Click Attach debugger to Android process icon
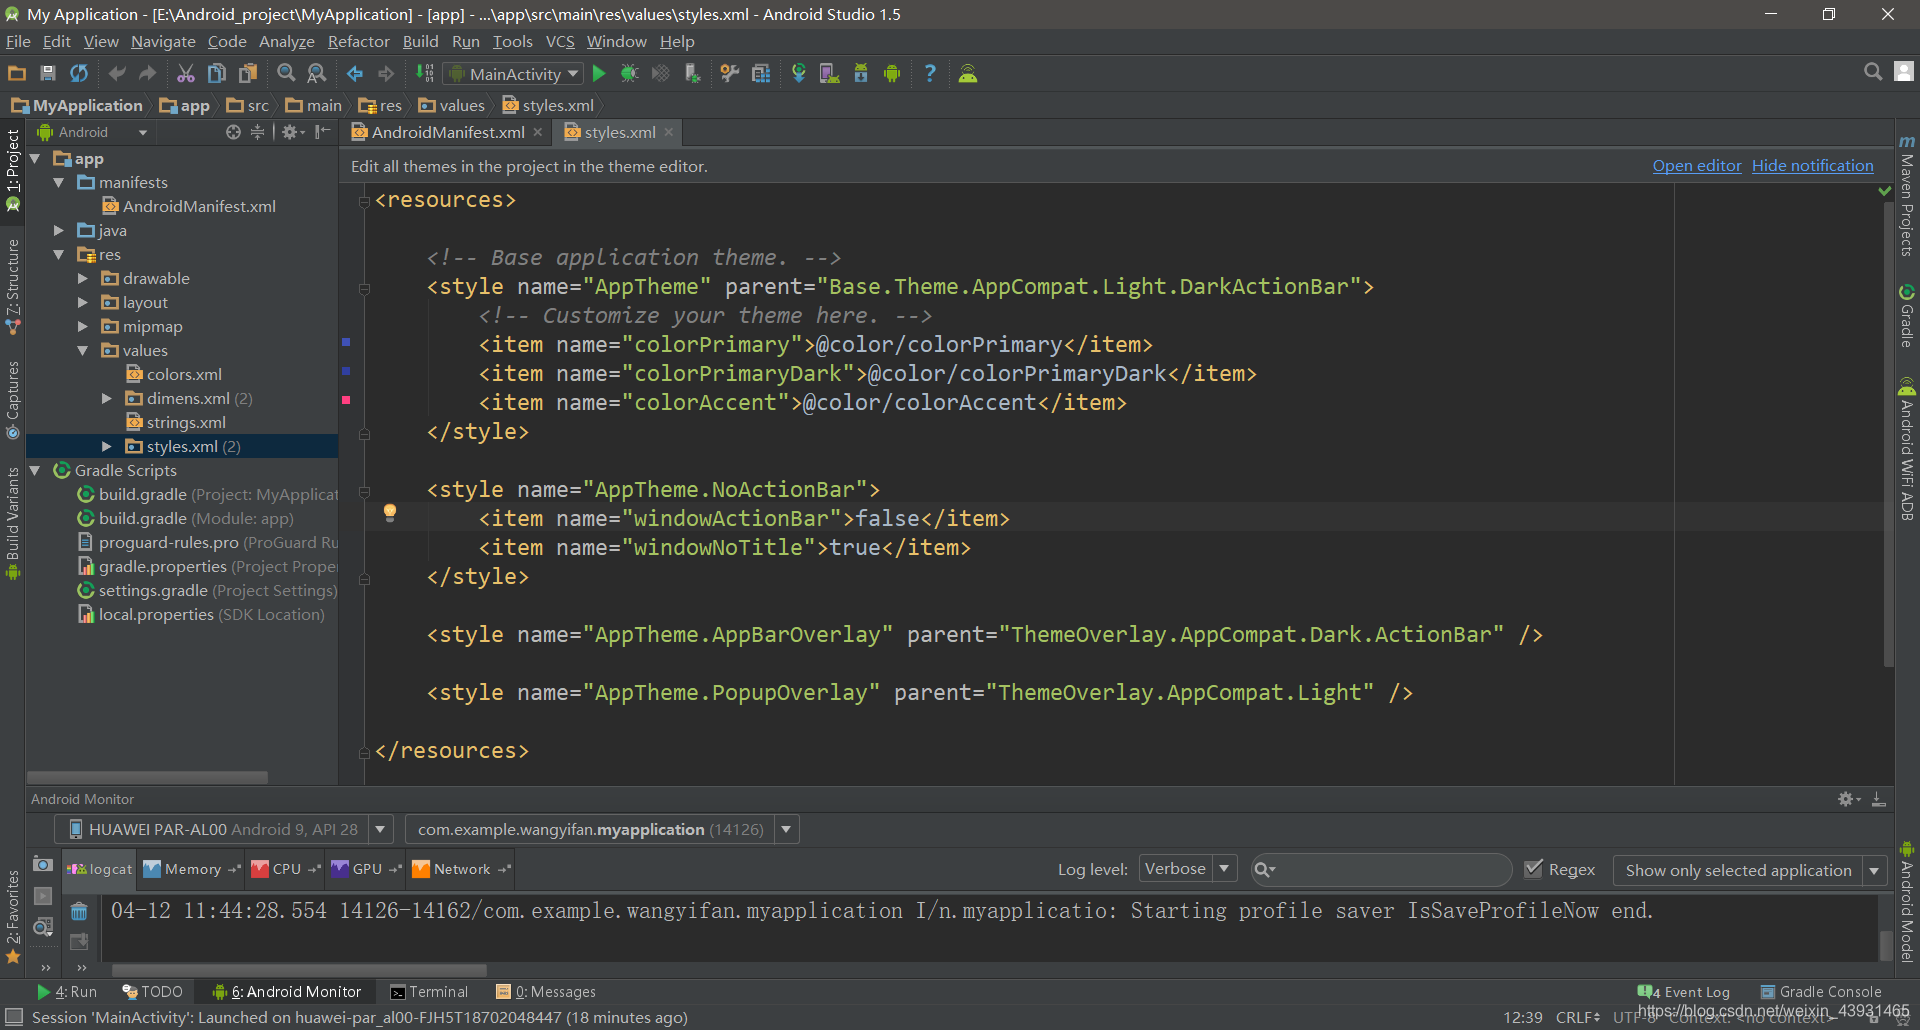This screenshot has width=1920, height=1030. pos(692,73)
